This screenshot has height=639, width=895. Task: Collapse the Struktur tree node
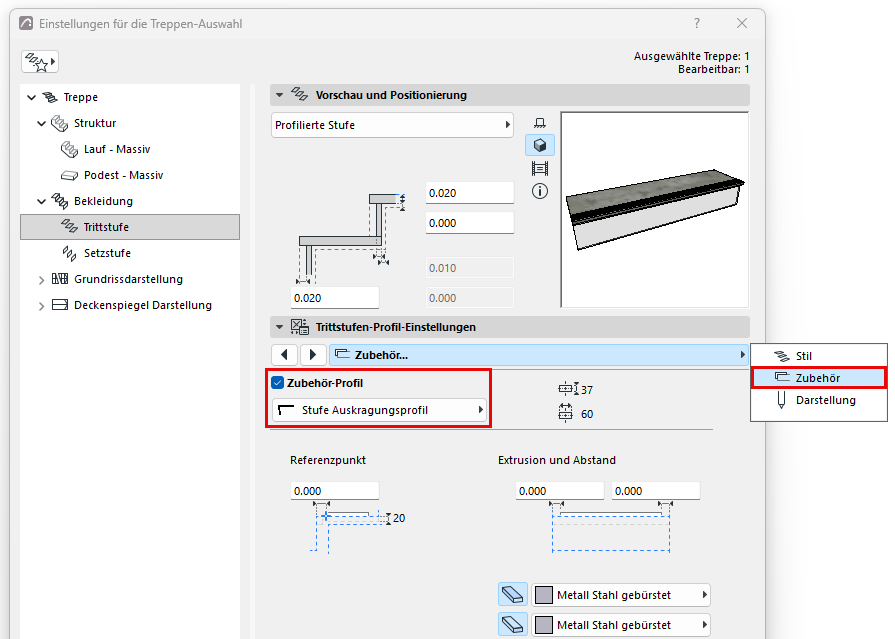42,123
